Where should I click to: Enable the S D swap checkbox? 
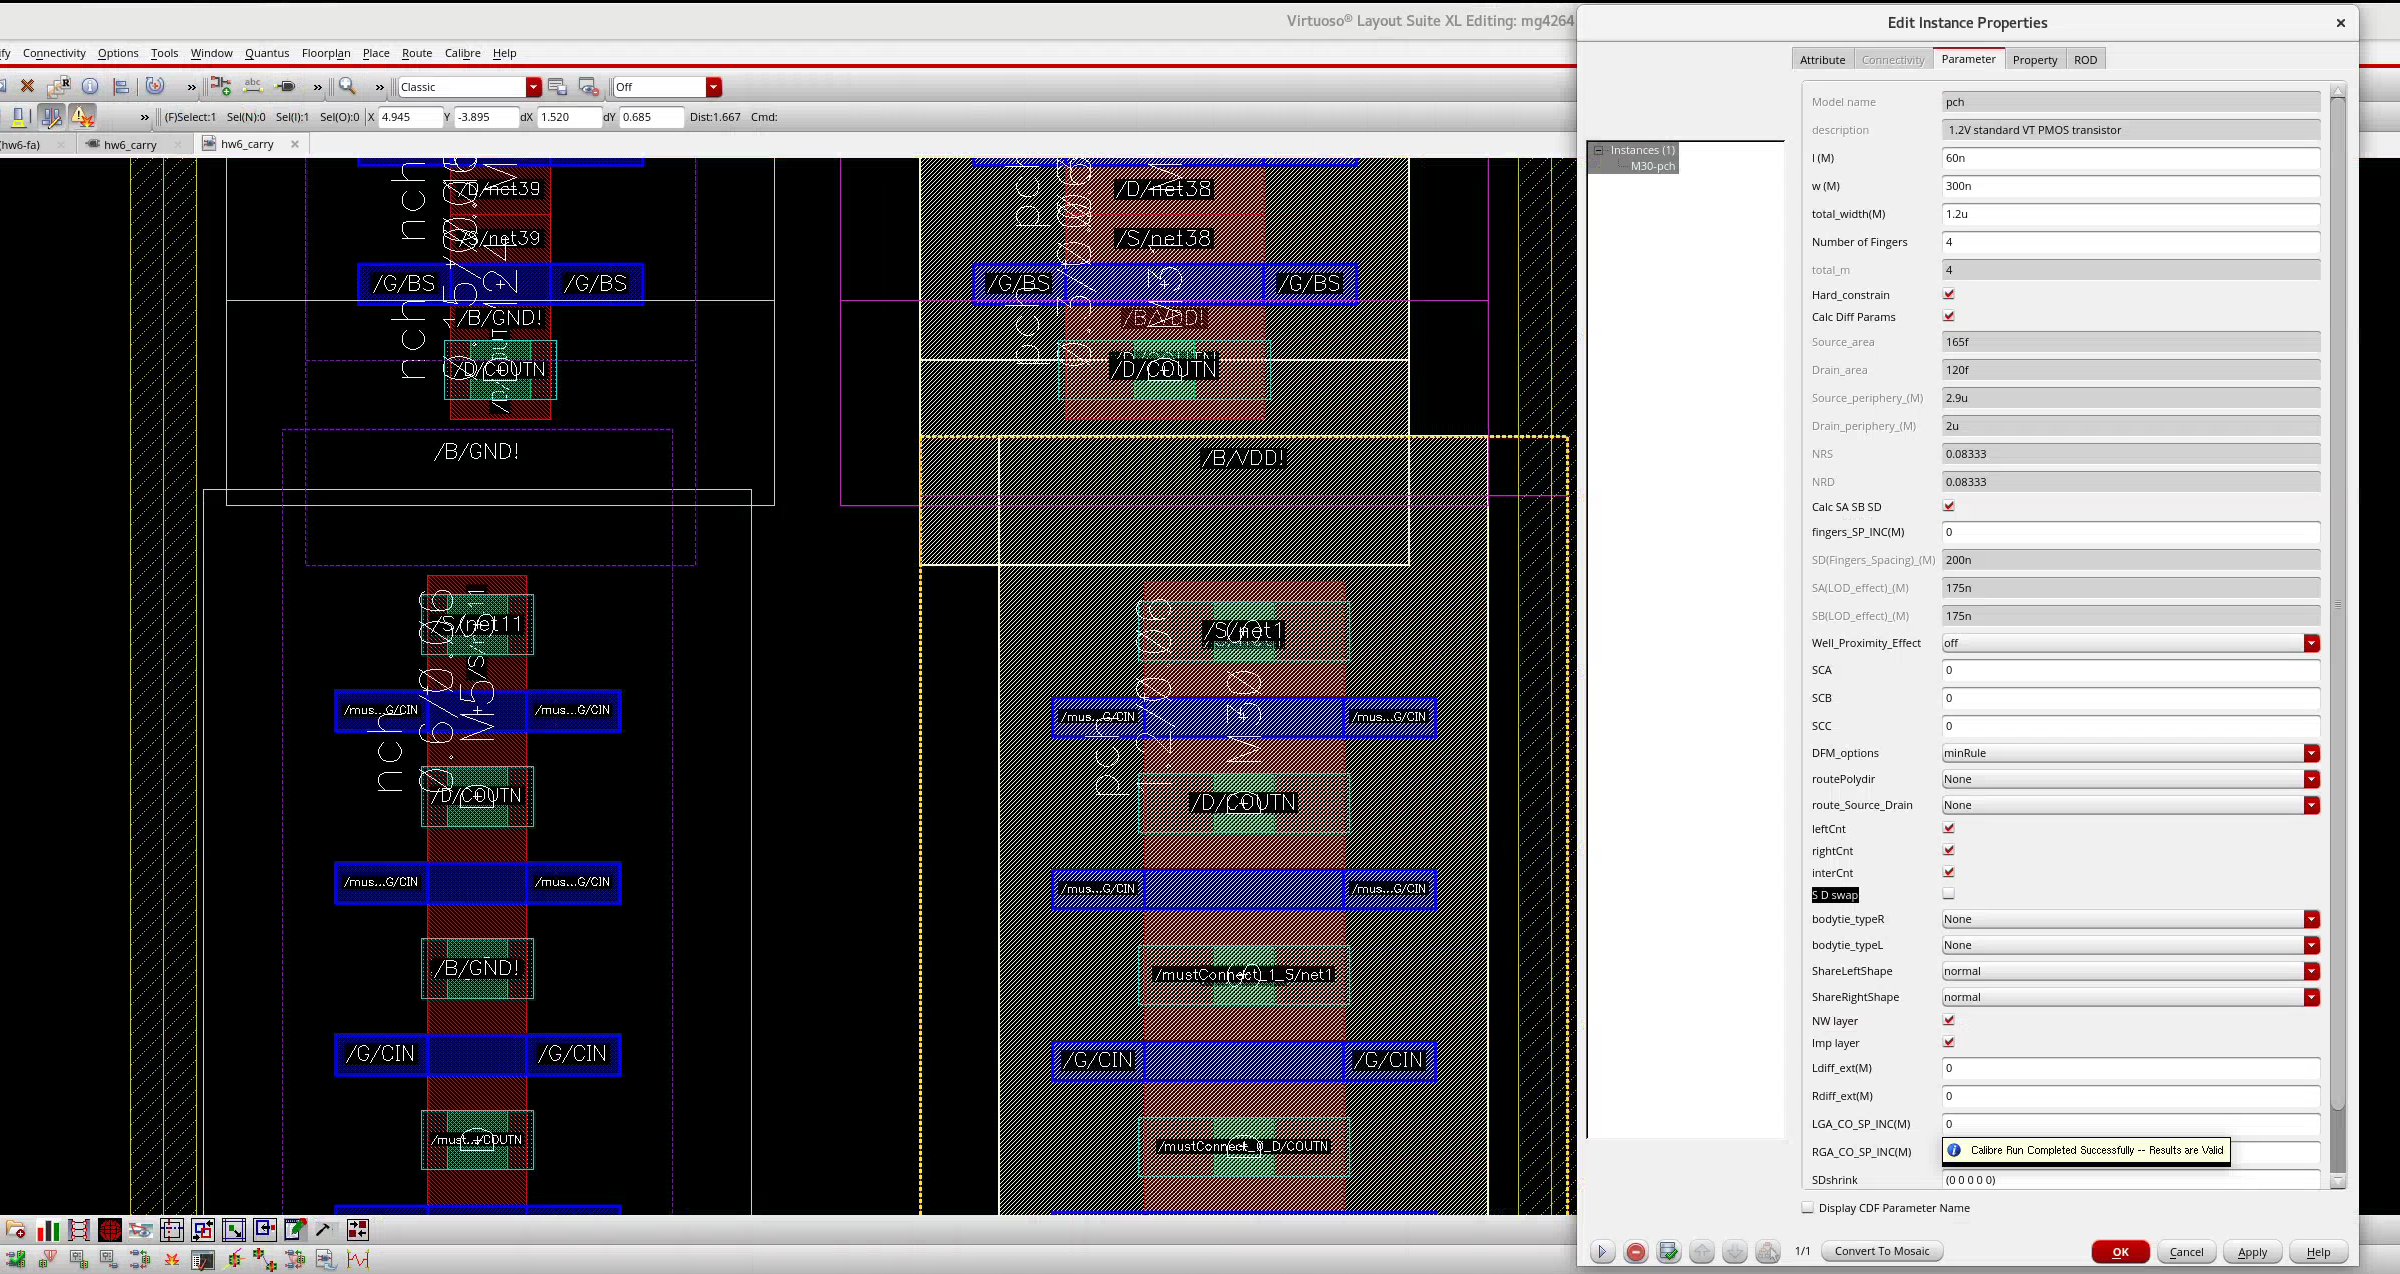(1948, 894)
